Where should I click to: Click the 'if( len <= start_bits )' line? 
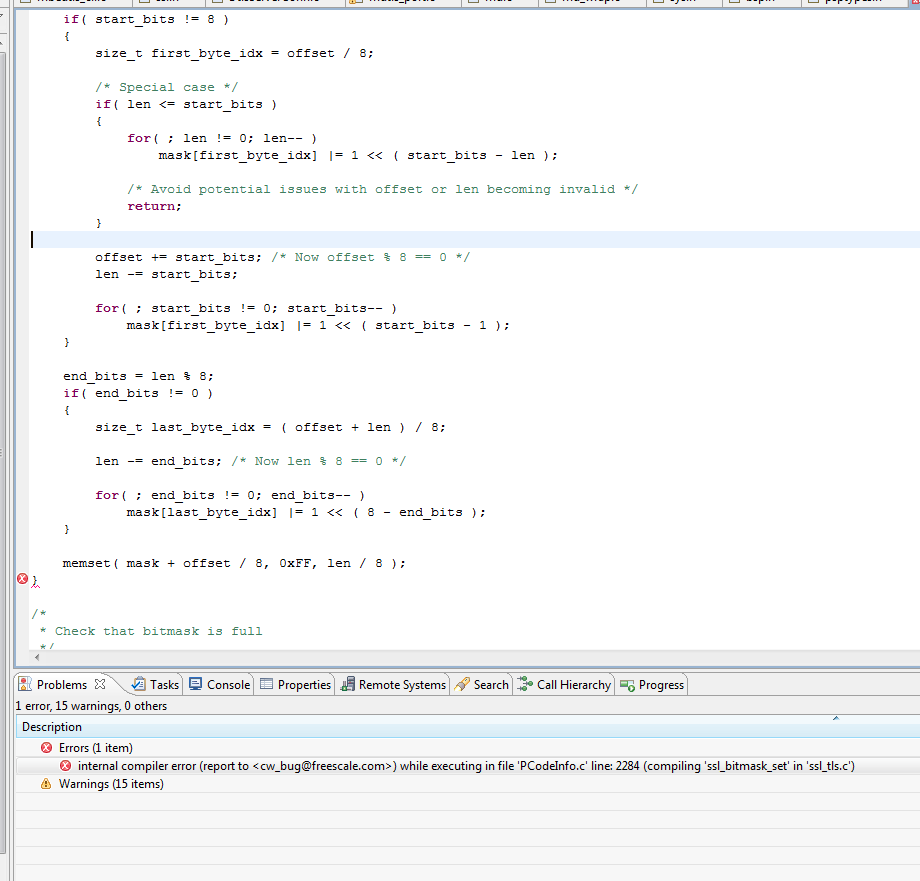tap(186, 104)
